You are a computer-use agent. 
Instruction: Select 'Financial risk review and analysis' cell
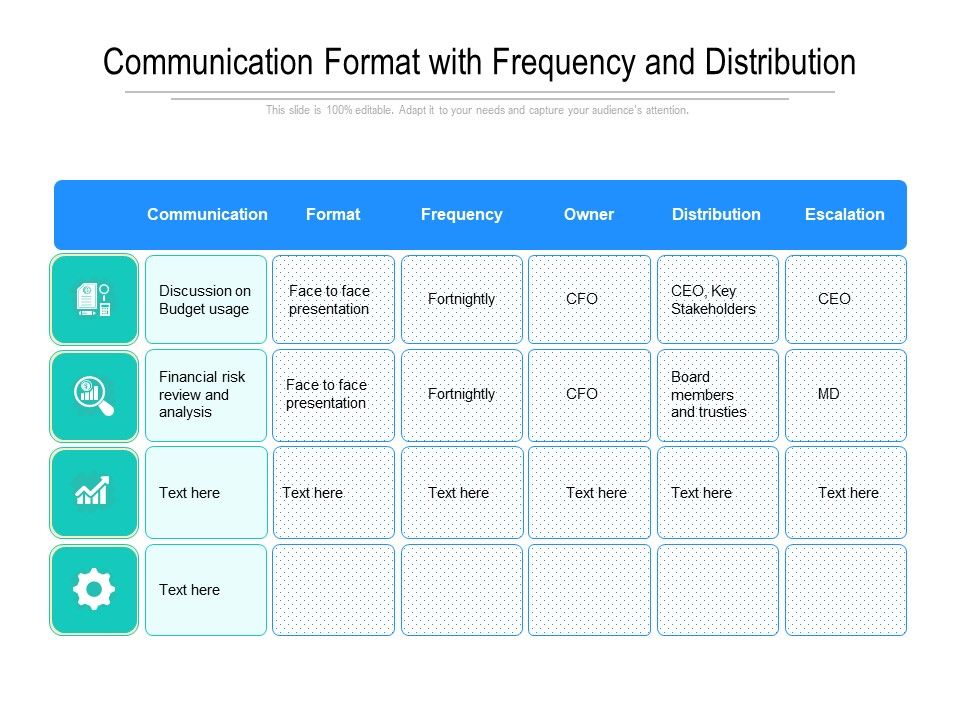pyautogui.click(x=206, y=396)
